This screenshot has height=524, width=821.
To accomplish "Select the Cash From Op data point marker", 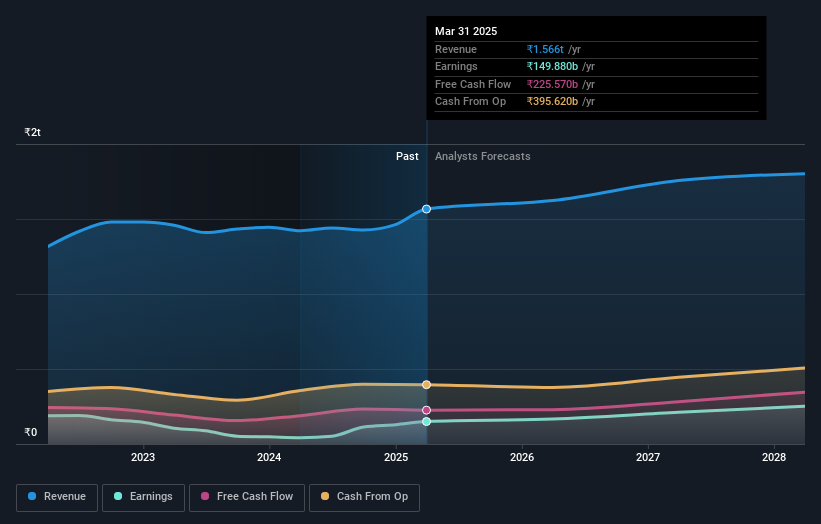I will [426, 385].
